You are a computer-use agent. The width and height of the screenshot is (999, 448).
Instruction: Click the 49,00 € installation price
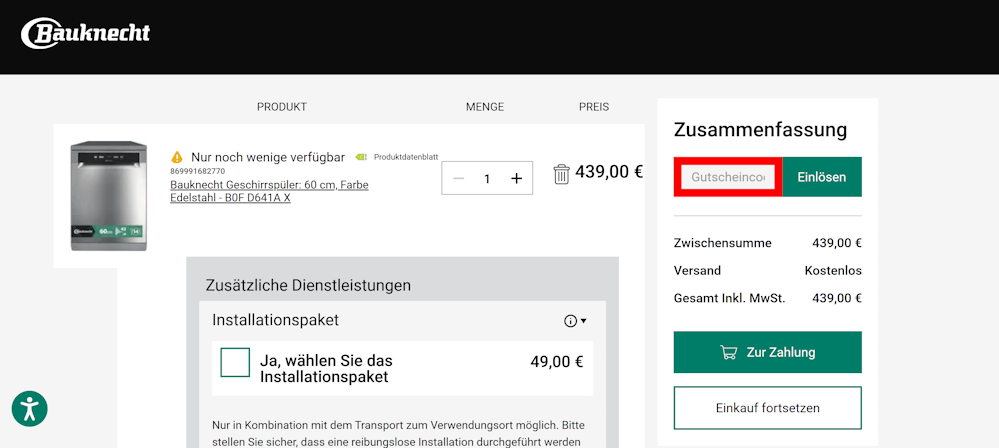[x=557, y=362]
